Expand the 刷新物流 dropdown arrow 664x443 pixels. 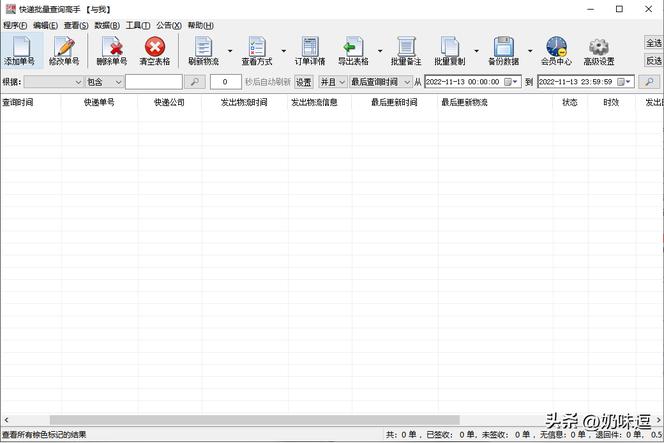(230, 51)
